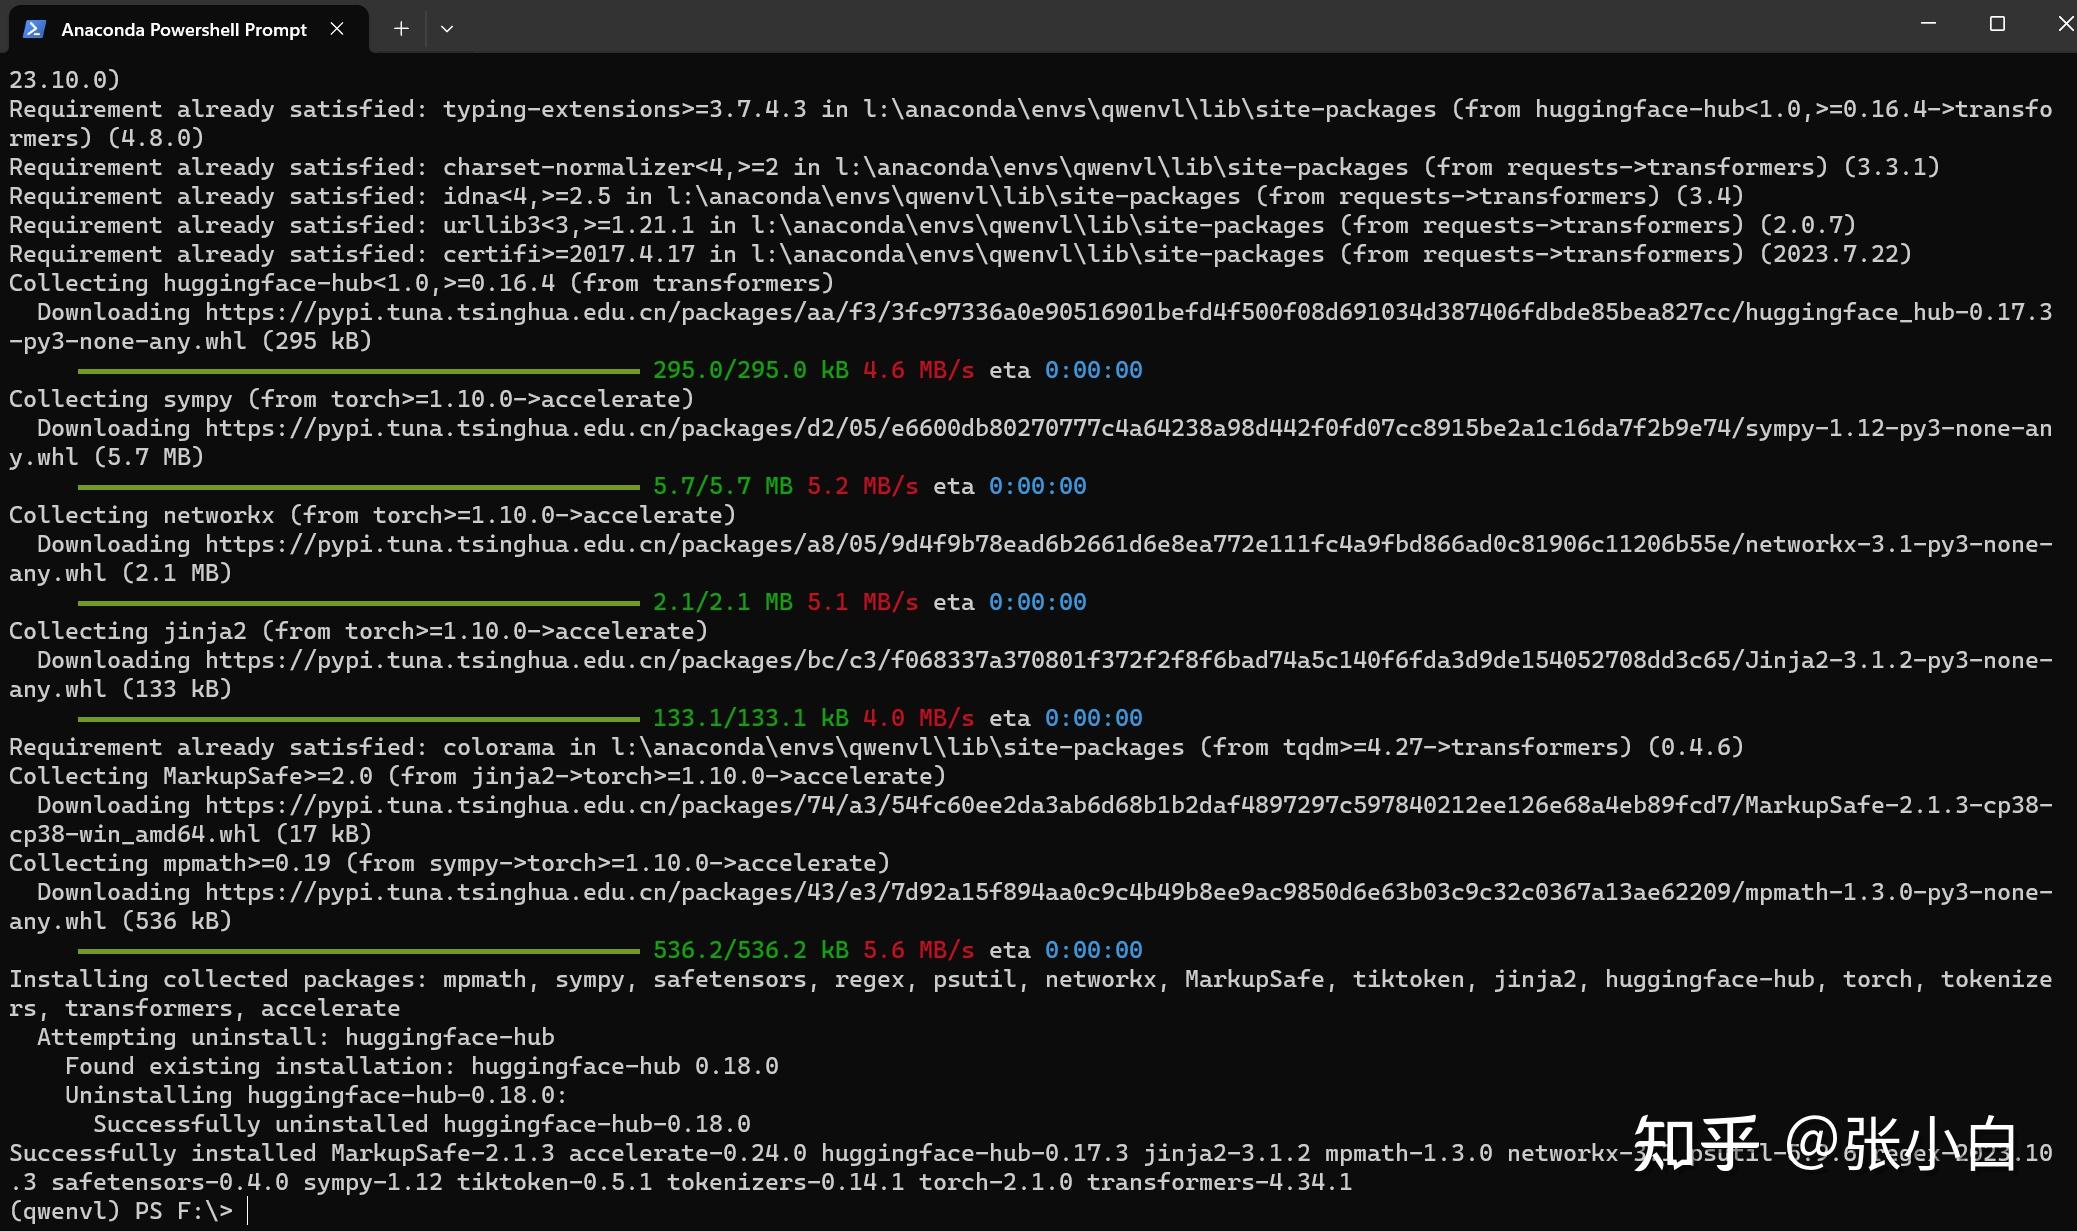Click "Uninstalling huggingface-hub-0.18.0:" line
The width and height of the screenshot is (2077, 1231).
click(316, 1096)
